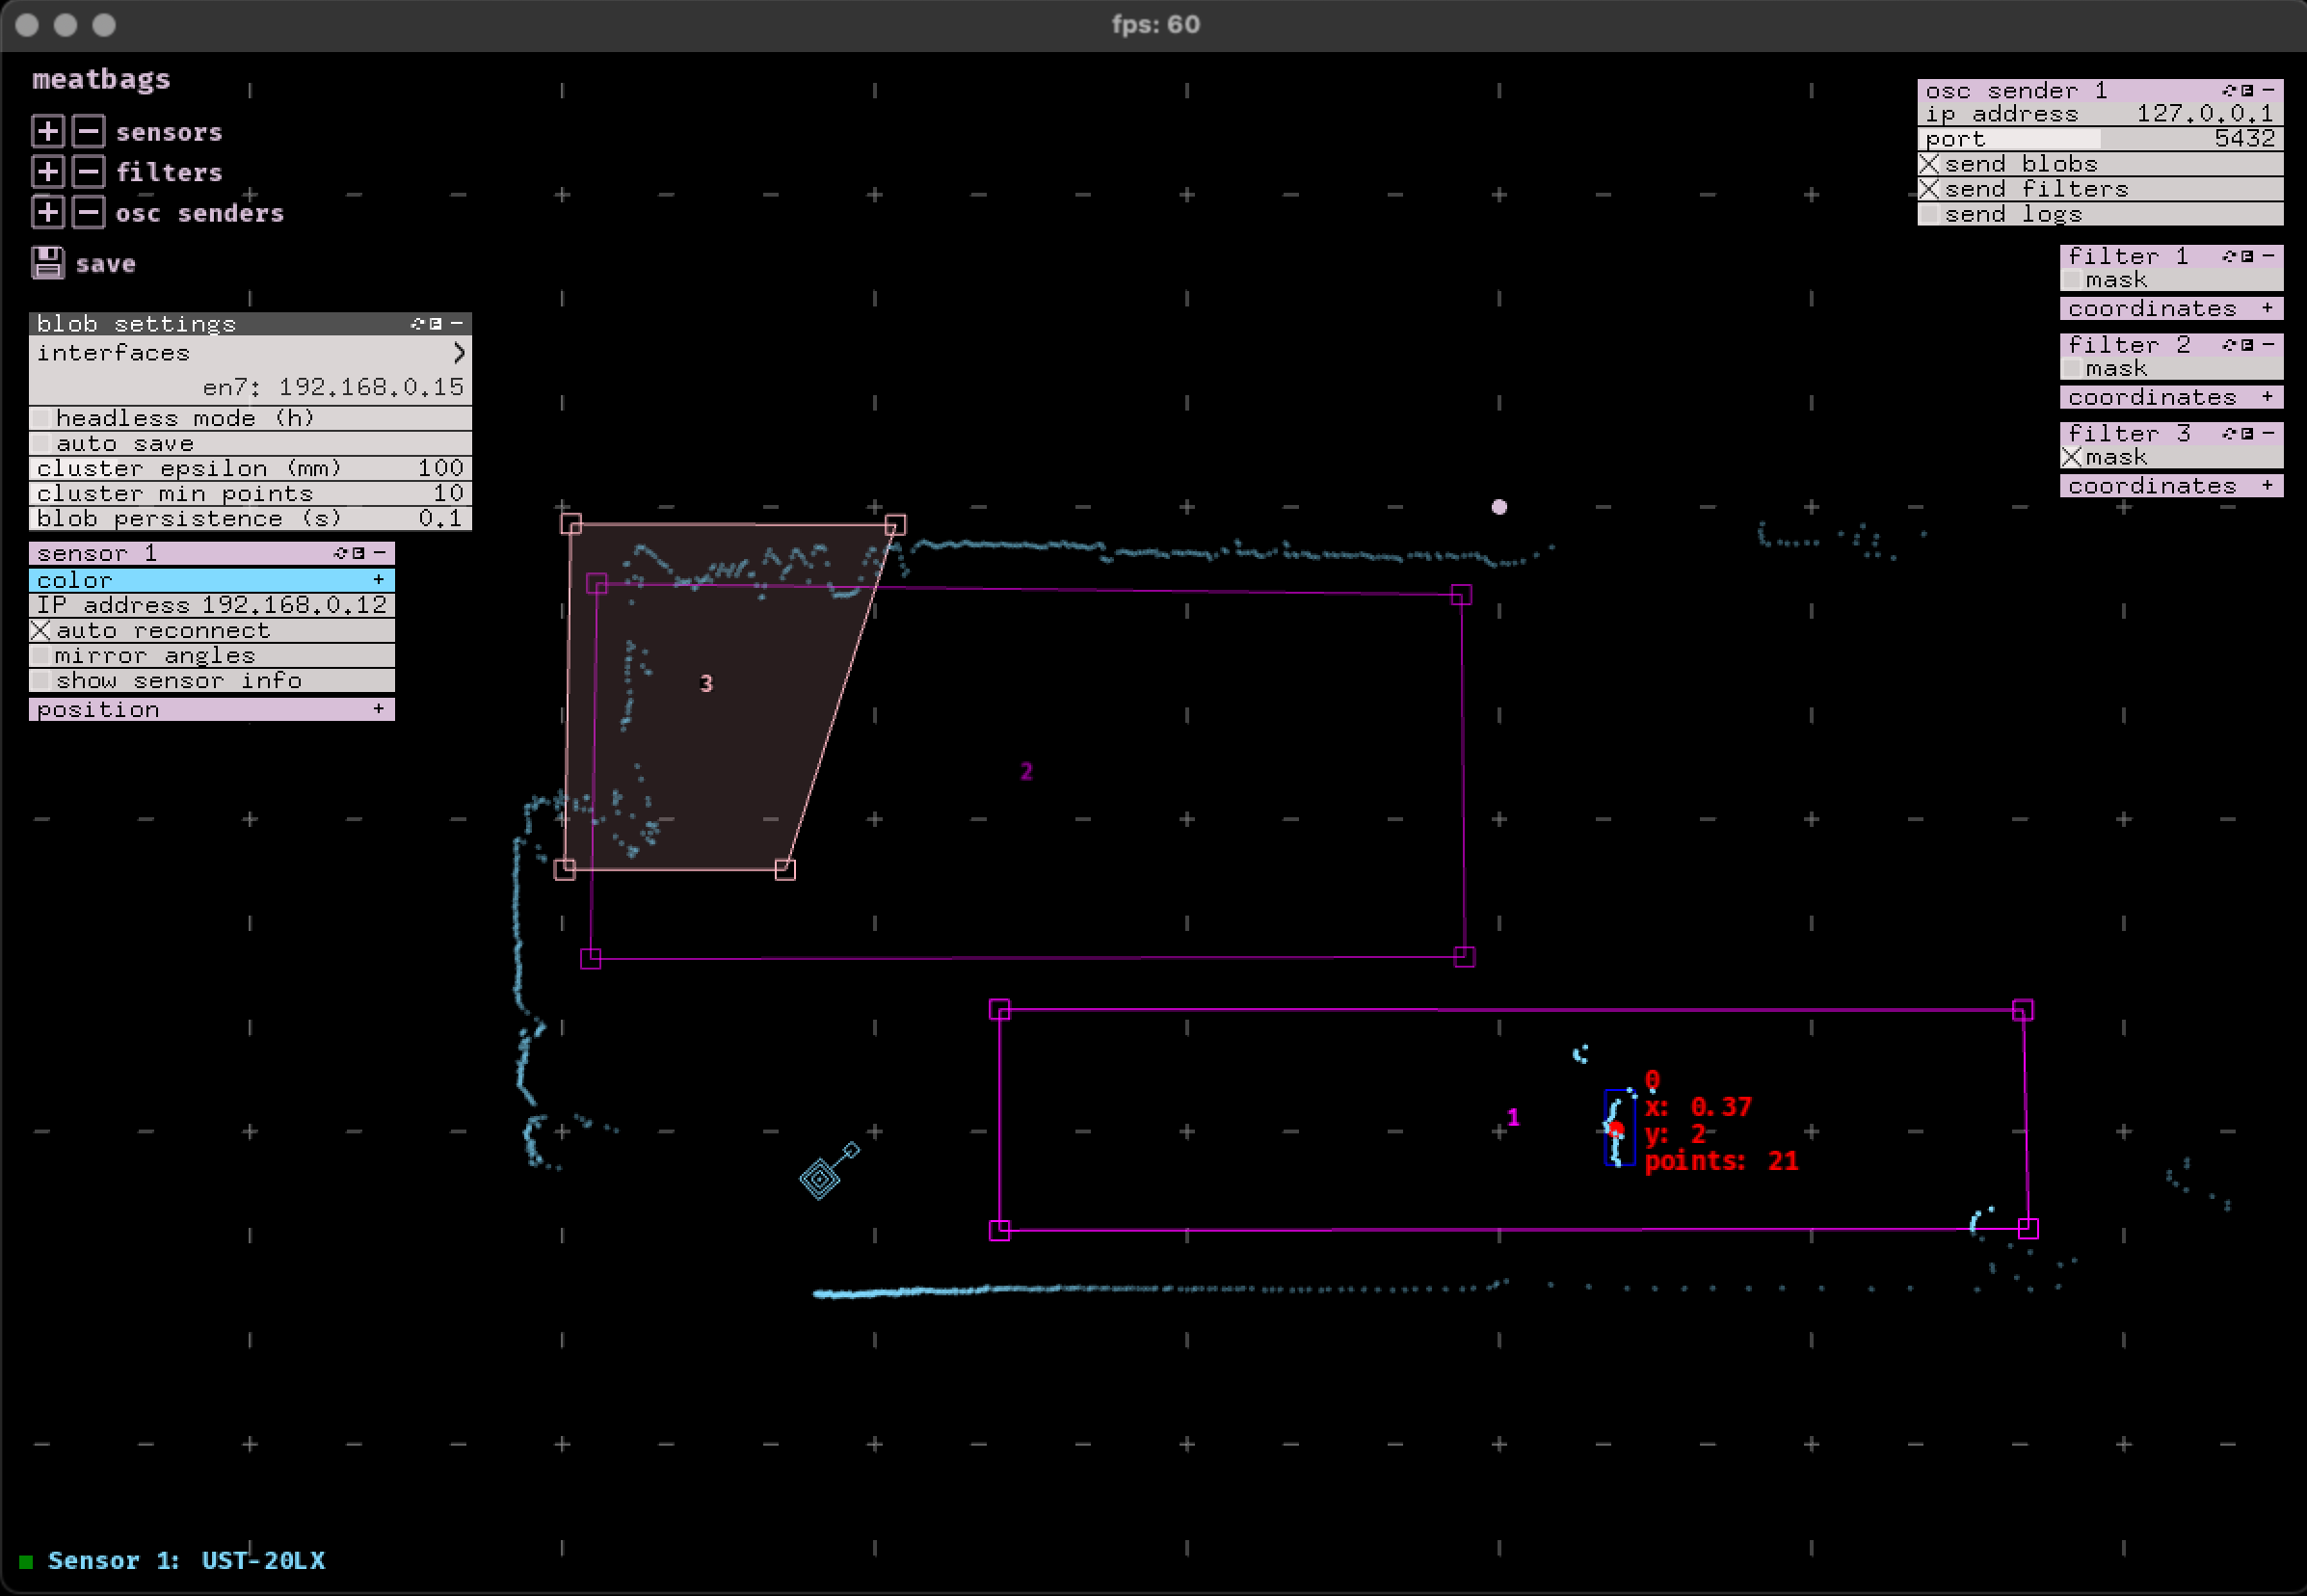Click save icon in filter 2 header
This screenshot has width=2307, height=1596.
click(2247, 345)
